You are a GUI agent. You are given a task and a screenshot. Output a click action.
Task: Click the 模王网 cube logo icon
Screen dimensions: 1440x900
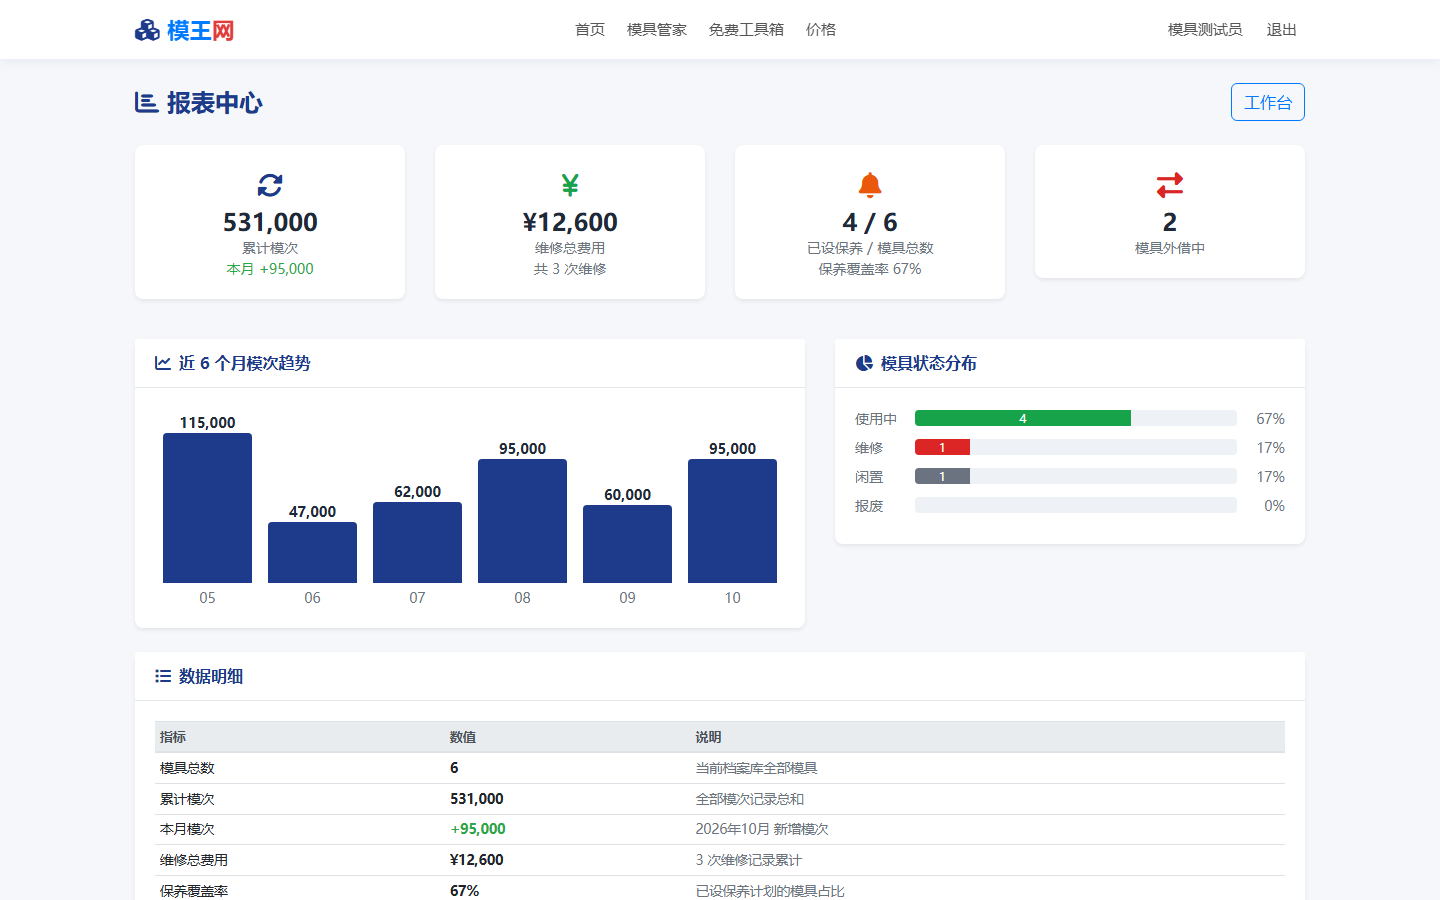147,30
